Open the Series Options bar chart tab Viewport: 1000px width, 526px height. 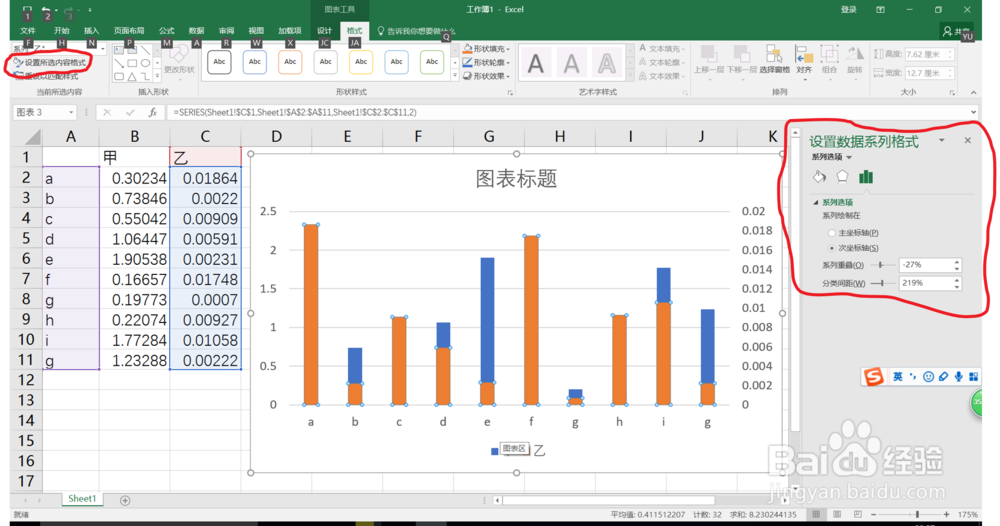click(x=865, y=177)
